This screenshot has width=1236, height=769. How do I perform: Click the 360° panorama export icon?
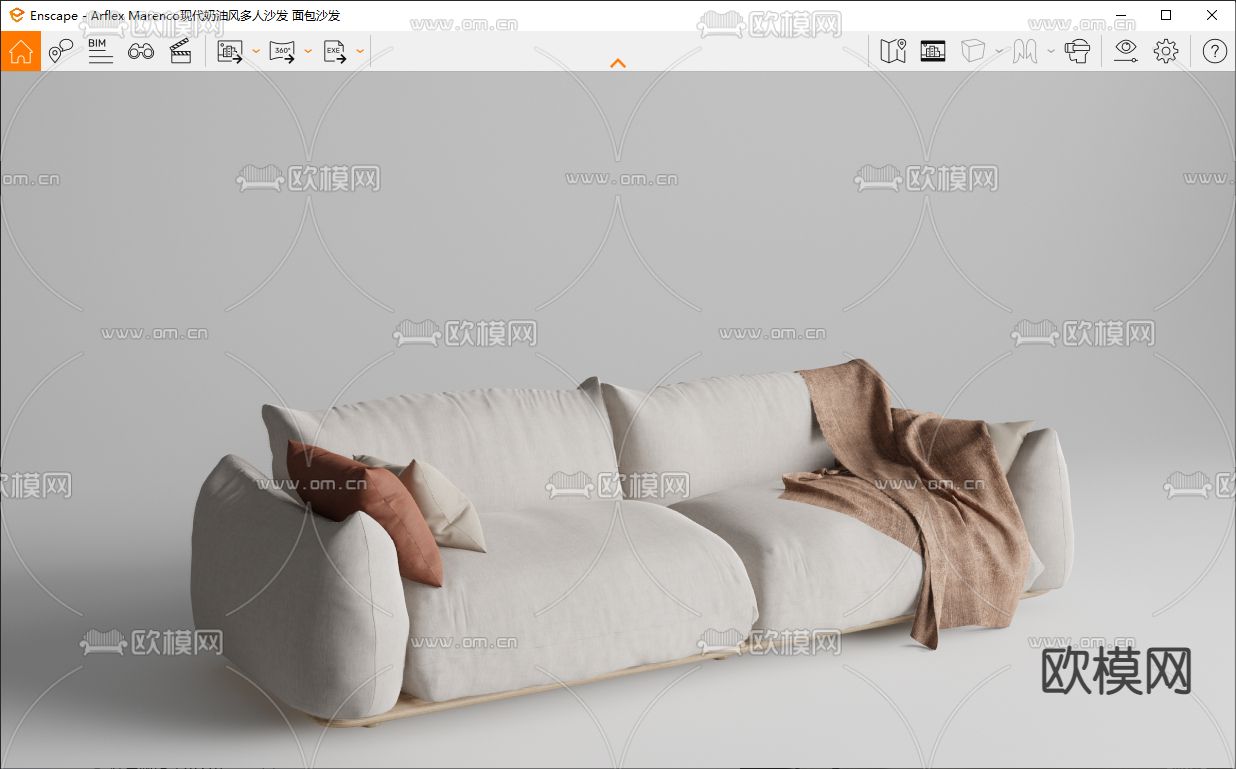coord(283,51)
